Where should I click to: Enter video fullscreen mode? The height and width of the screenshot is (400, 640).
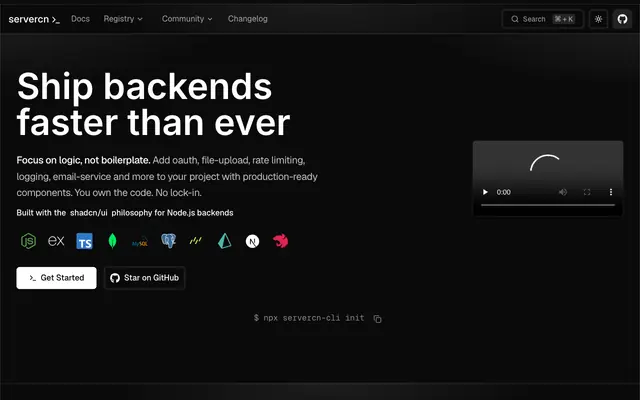(587, 192)
